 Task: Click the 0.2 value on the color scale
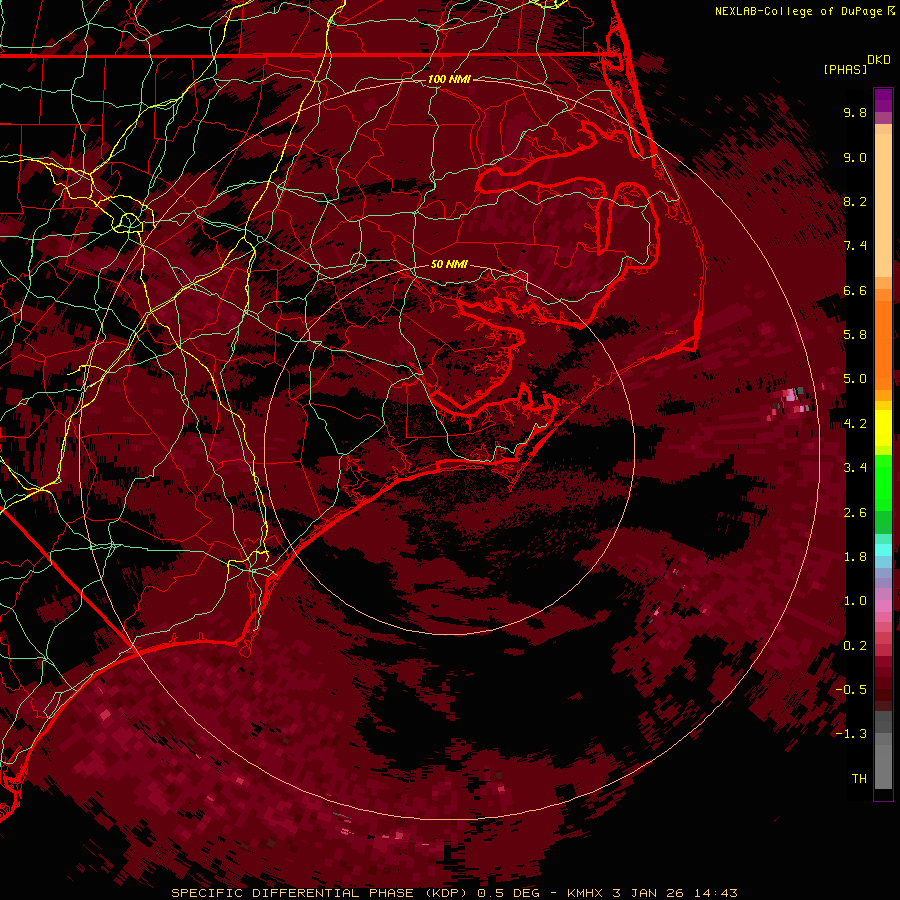pos(855,646)
